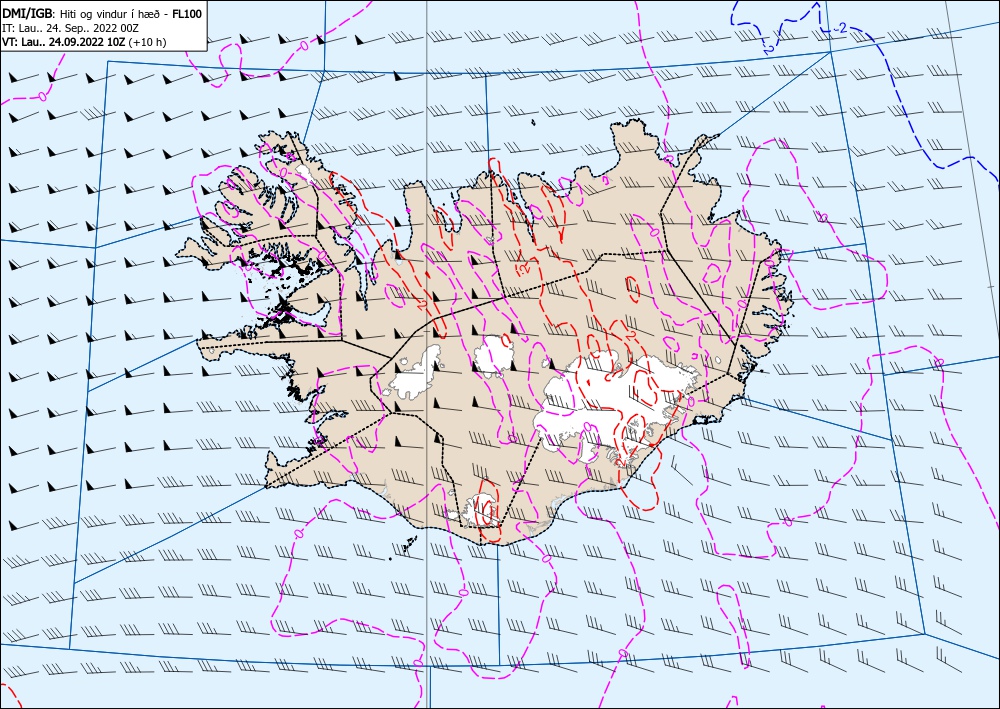Screen dimensions: 1000x709
Task: Click the title line 'Hiti og vindur í hæð - FL100'
Action: point(102,13)
